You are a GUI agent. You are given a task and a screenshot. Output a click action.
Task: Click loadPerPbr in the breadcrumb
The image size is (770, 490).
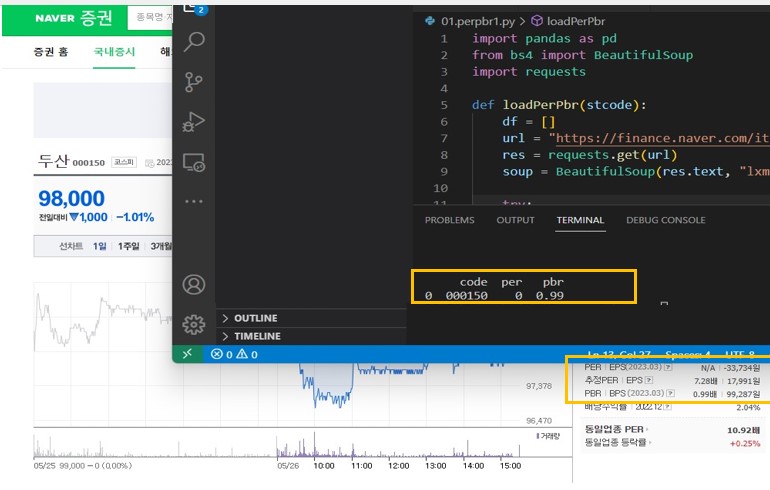click(576, 21)
